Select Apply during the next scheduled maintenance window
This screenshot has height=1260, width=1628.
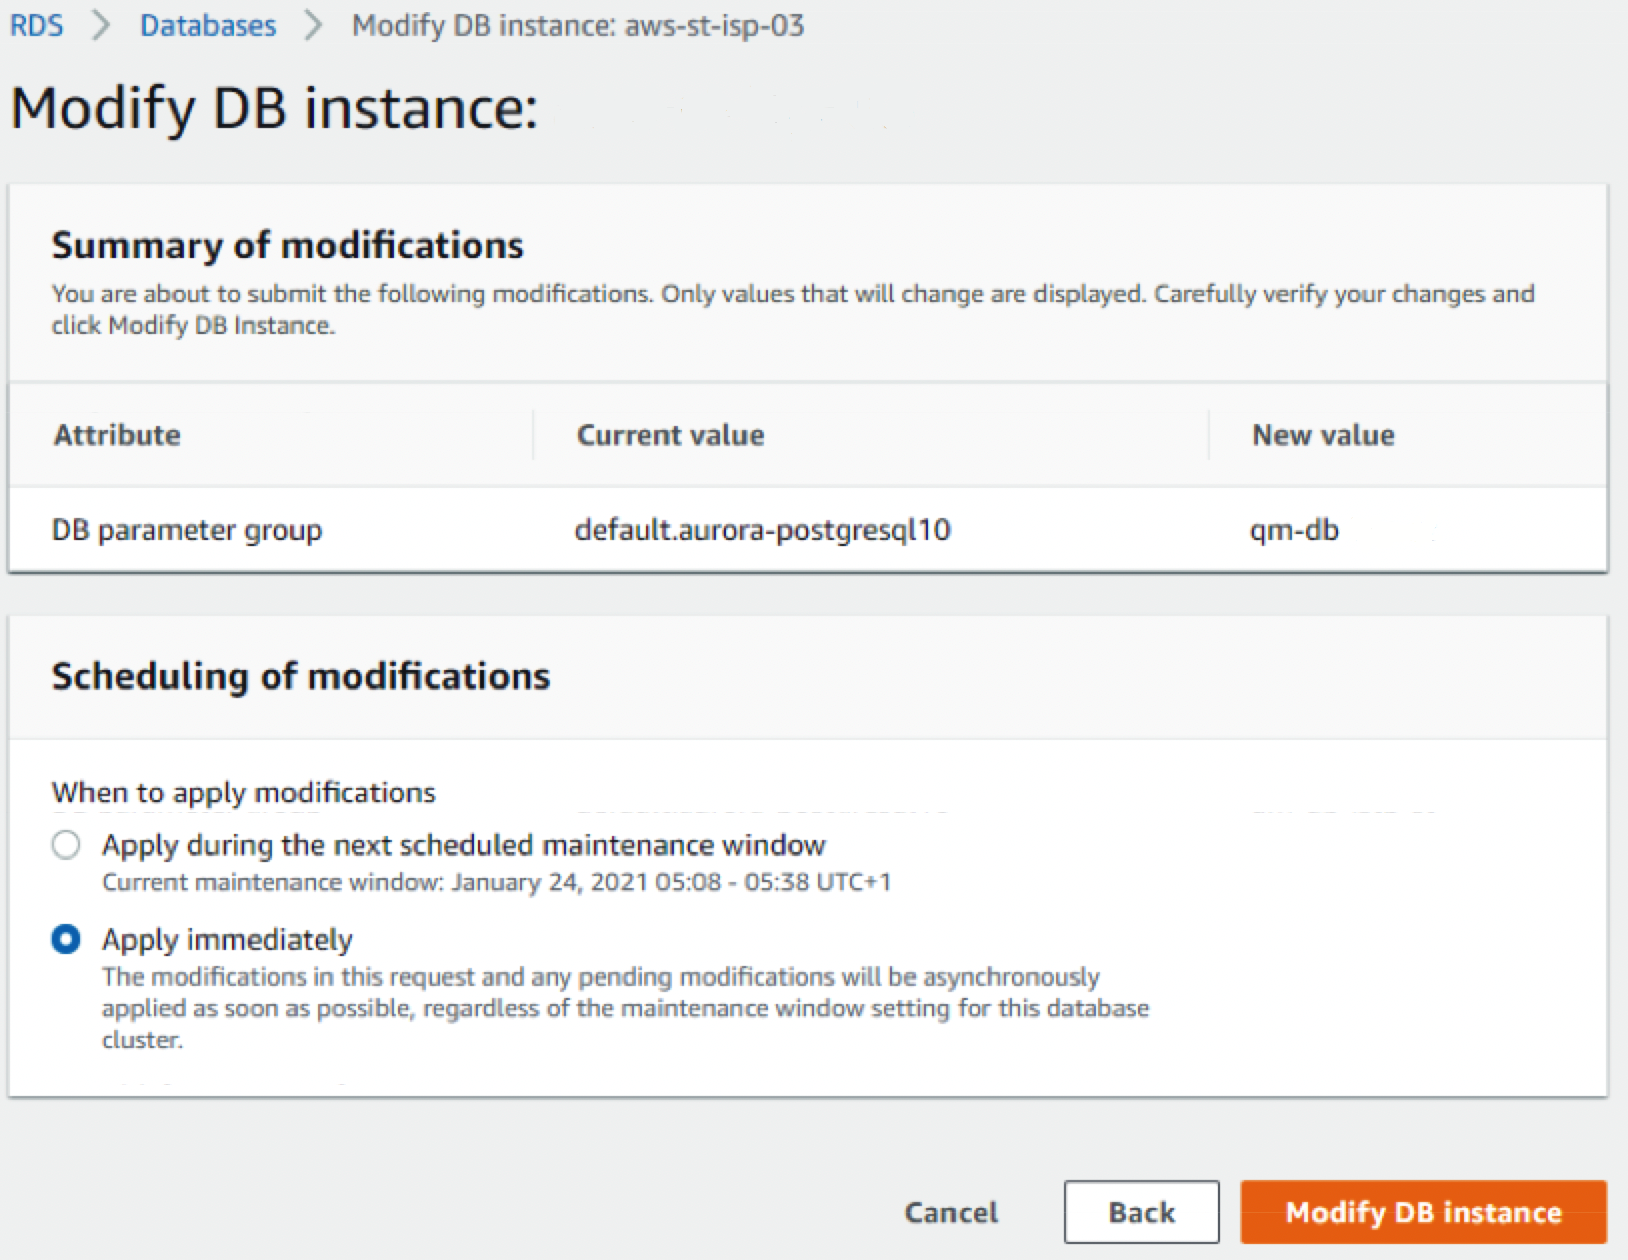[x=66, y=845]
